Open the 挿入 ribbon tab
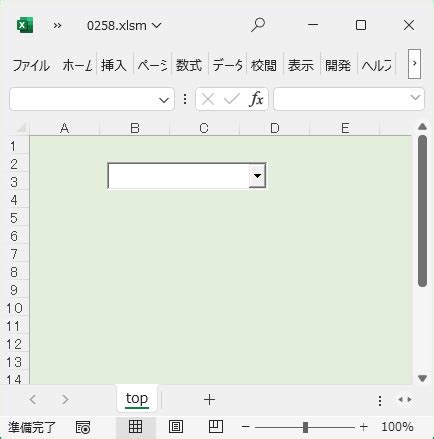This screenshot has height=439, width=434. point(114,65)
